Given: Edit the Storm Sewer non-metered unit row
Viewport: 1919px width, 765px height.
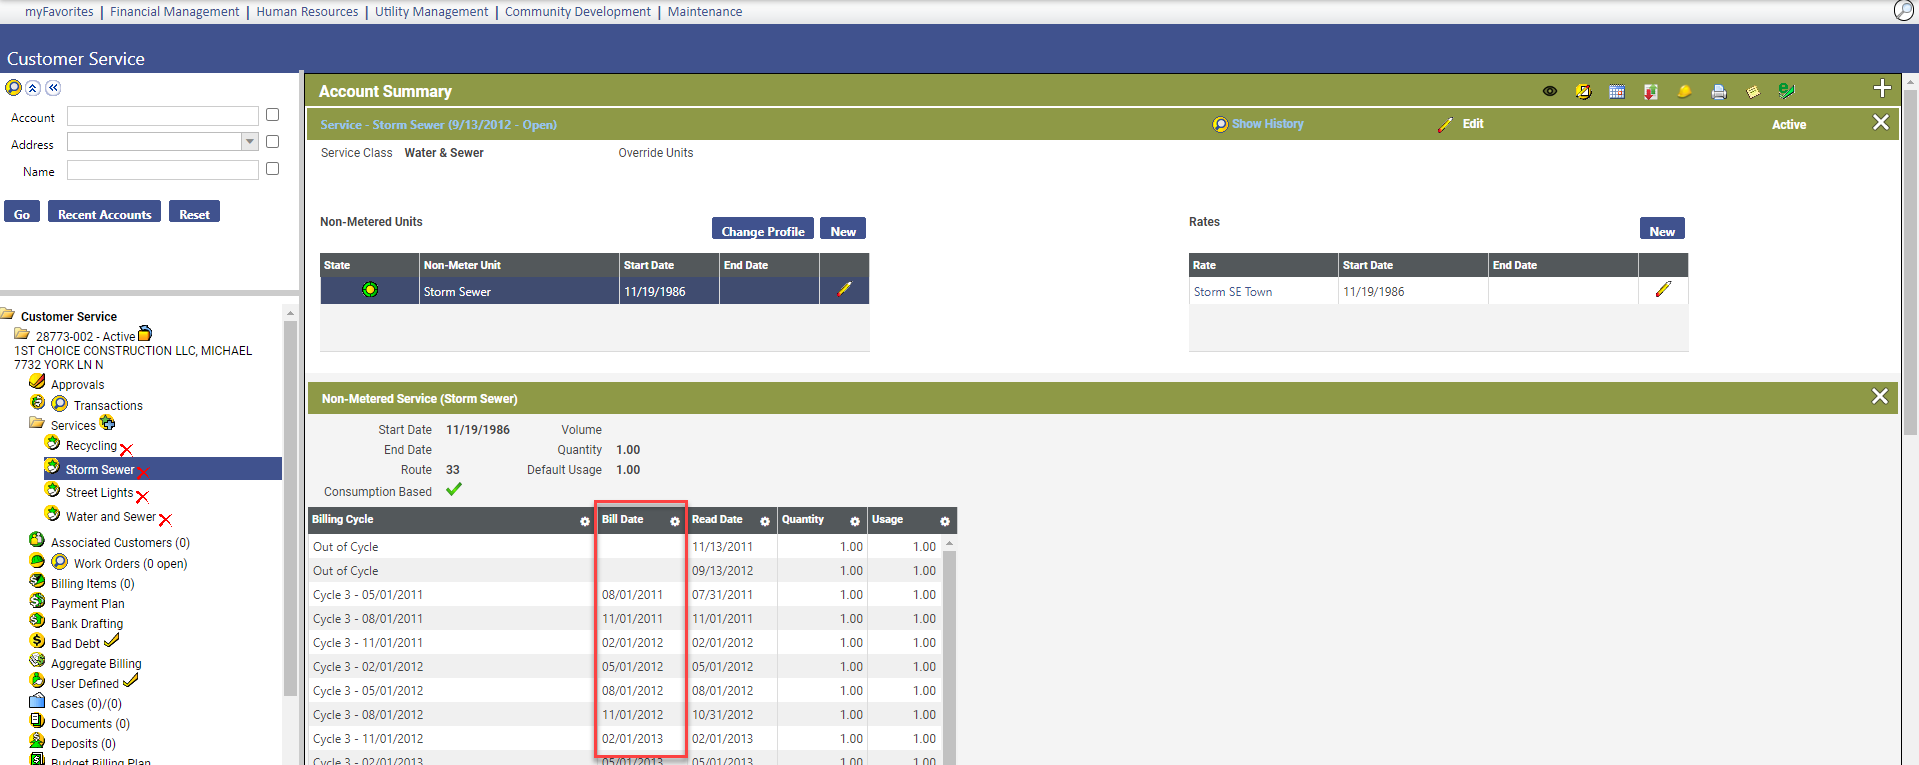Looking at the screenshot, I should point(844,289).
